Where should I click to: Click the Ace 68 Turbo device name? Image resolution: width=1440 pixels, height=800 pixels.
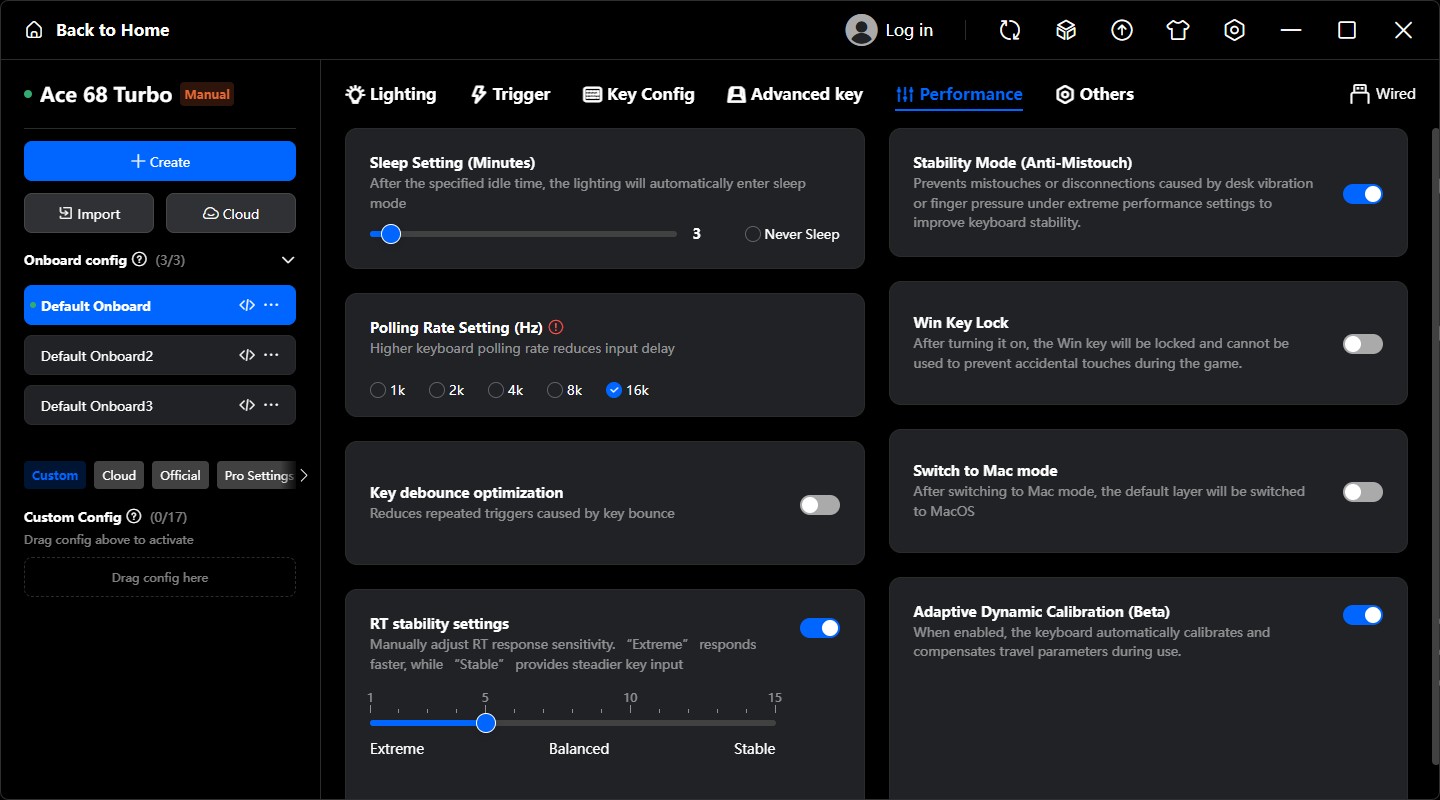click(x=106, y=95)
